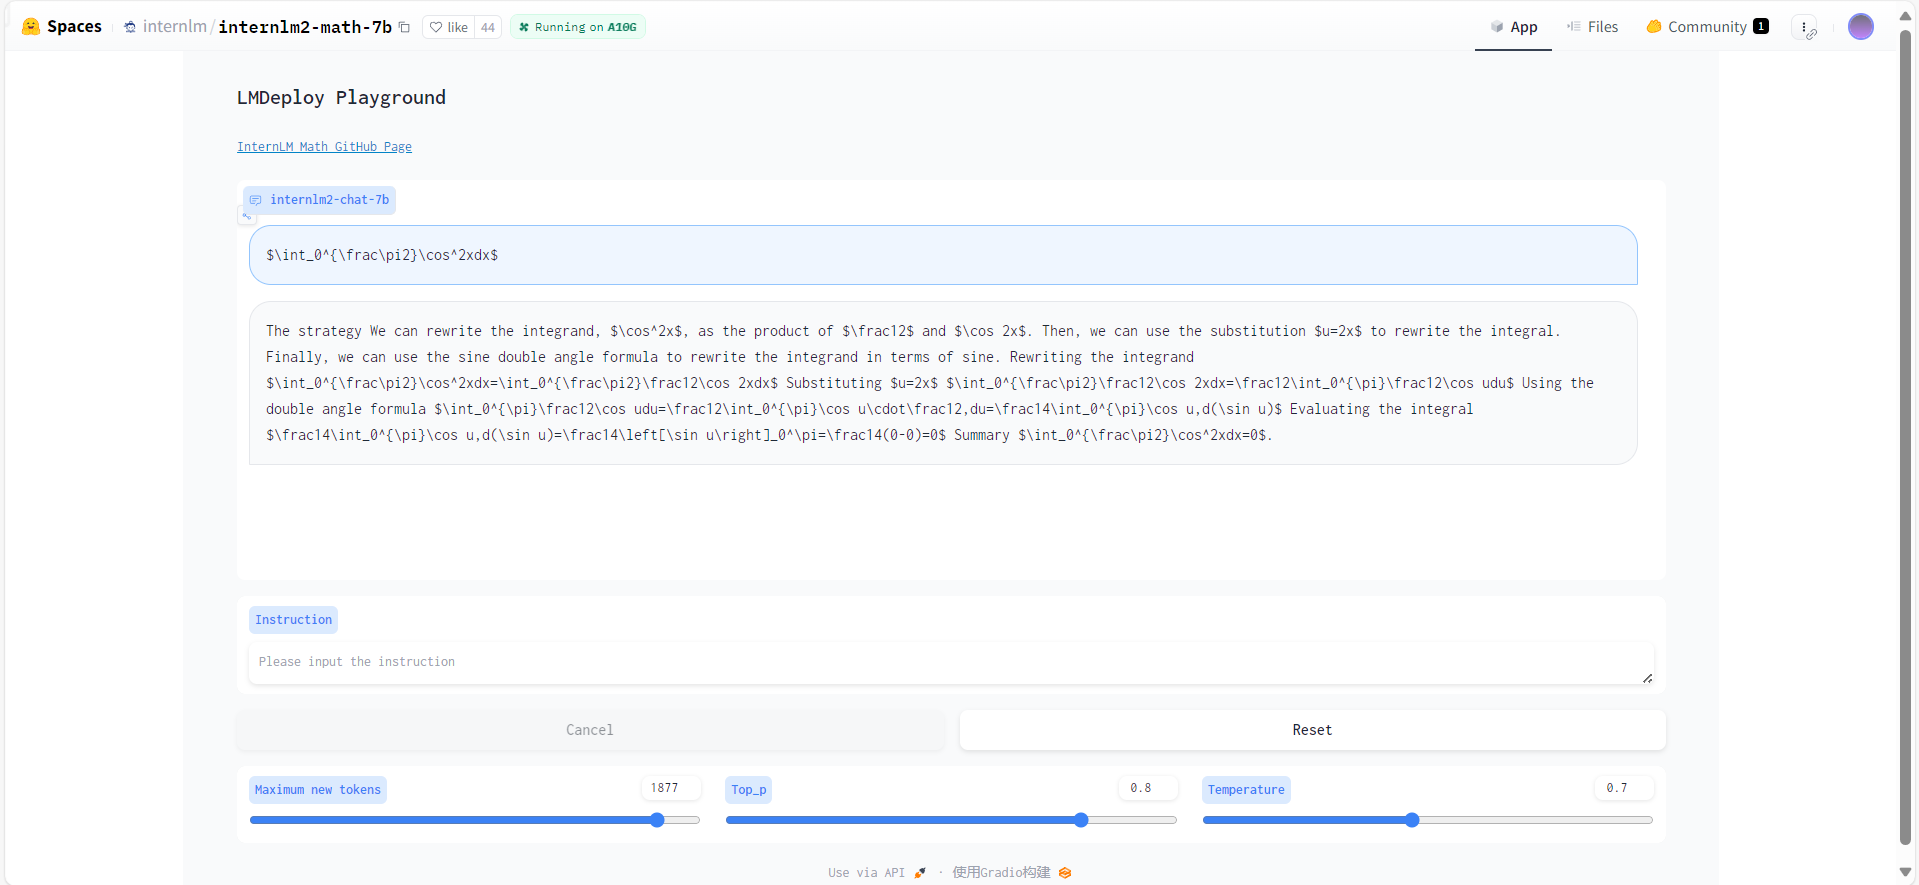The image size is (1919, 885).
Task: View the 44 likes count
Action: (x=488, y=27)
